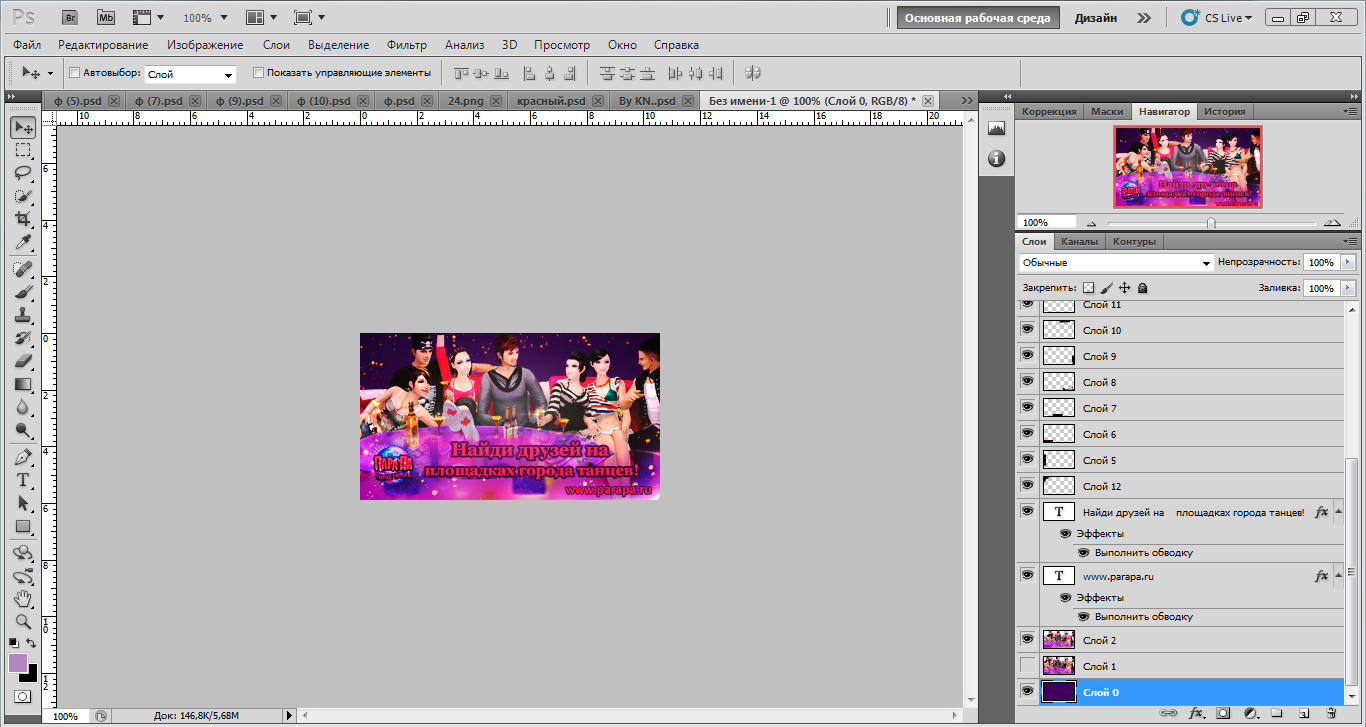Select the Lasso tool

pos(23,173)
